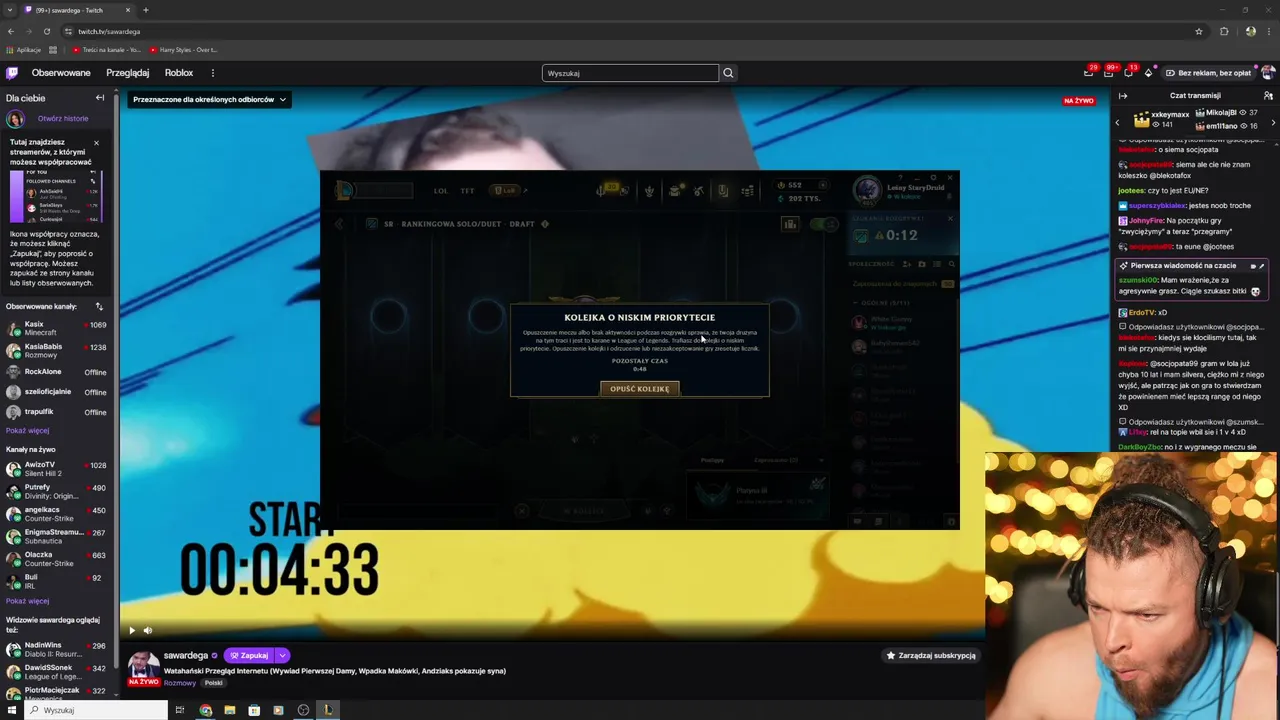Play the stream video

click(x=131, y=630)
